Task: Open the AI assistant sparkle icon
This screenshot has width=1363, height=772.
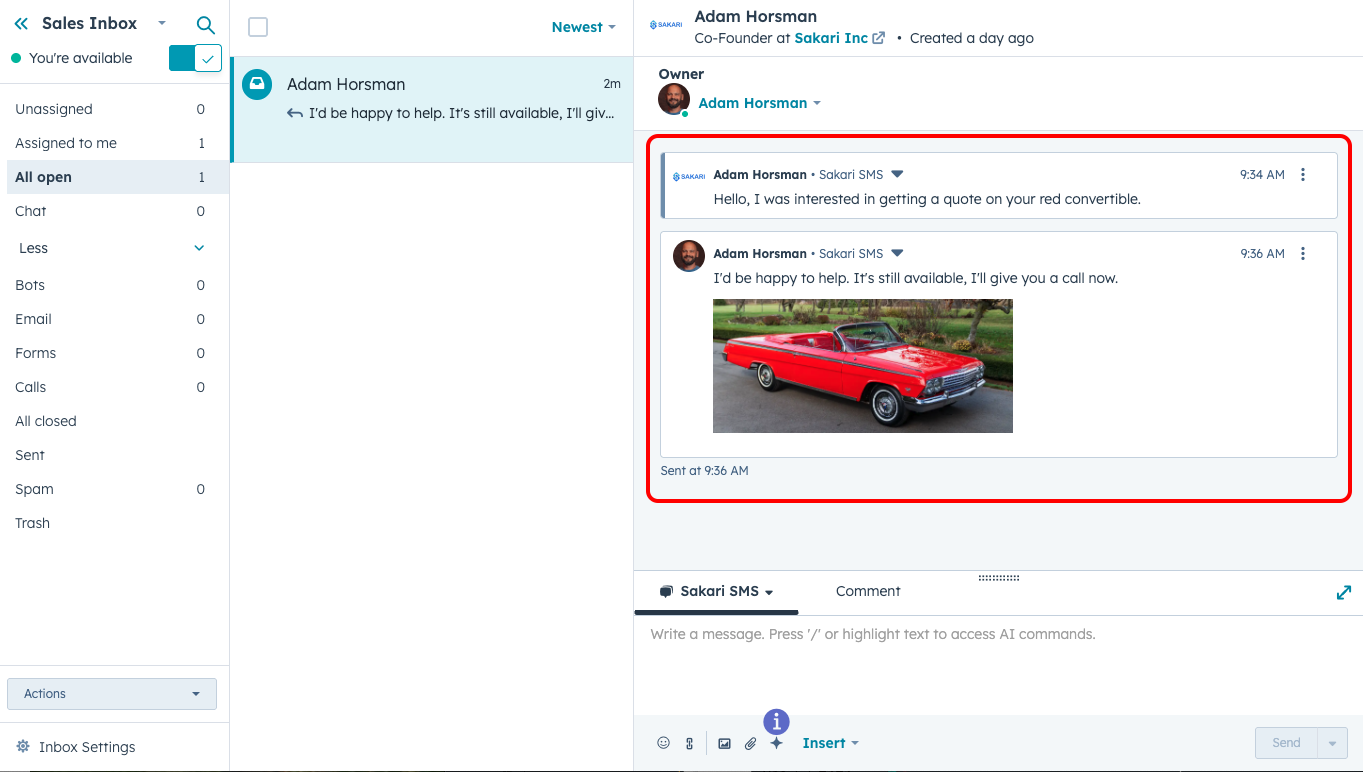Action: pos(776,743)
